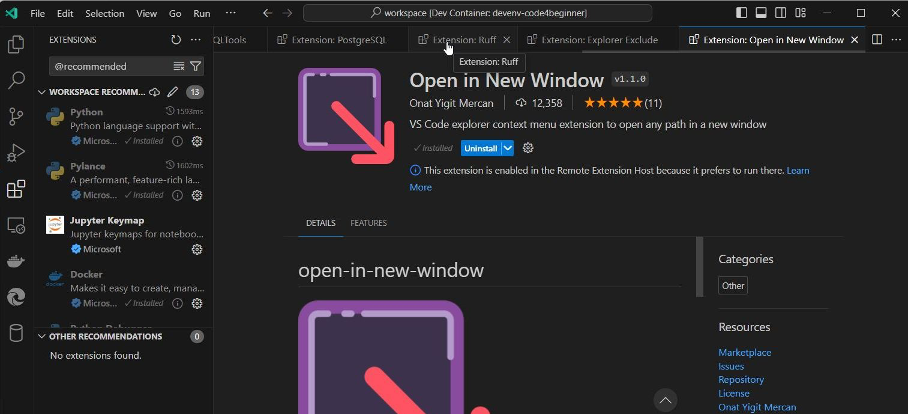Click the scroll-to-top chevron button
Image resolution: width=908 pixels, height=414 pixels.
coord(665,400)
